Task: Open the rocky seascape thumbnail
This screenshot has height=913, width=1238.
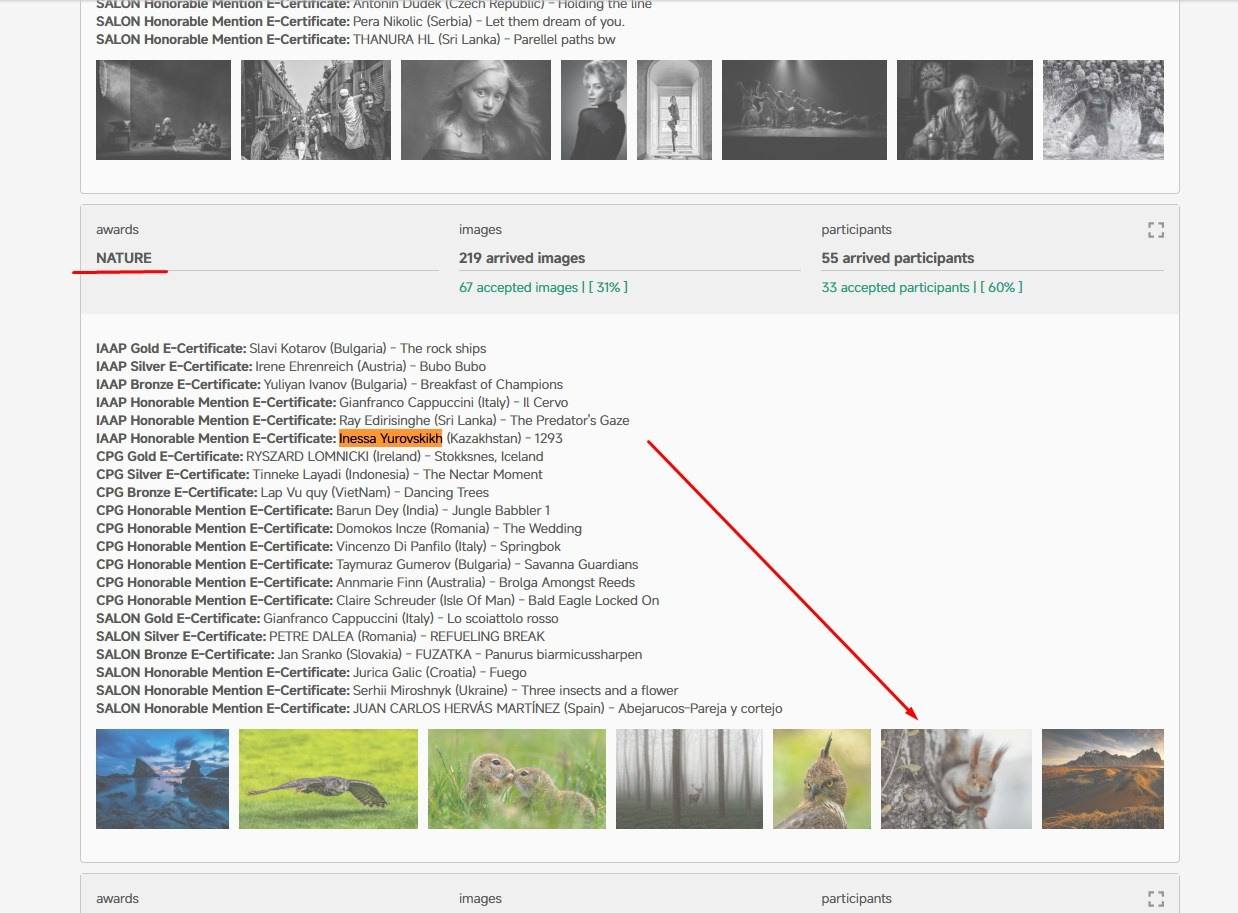Action: pos(162,779)
